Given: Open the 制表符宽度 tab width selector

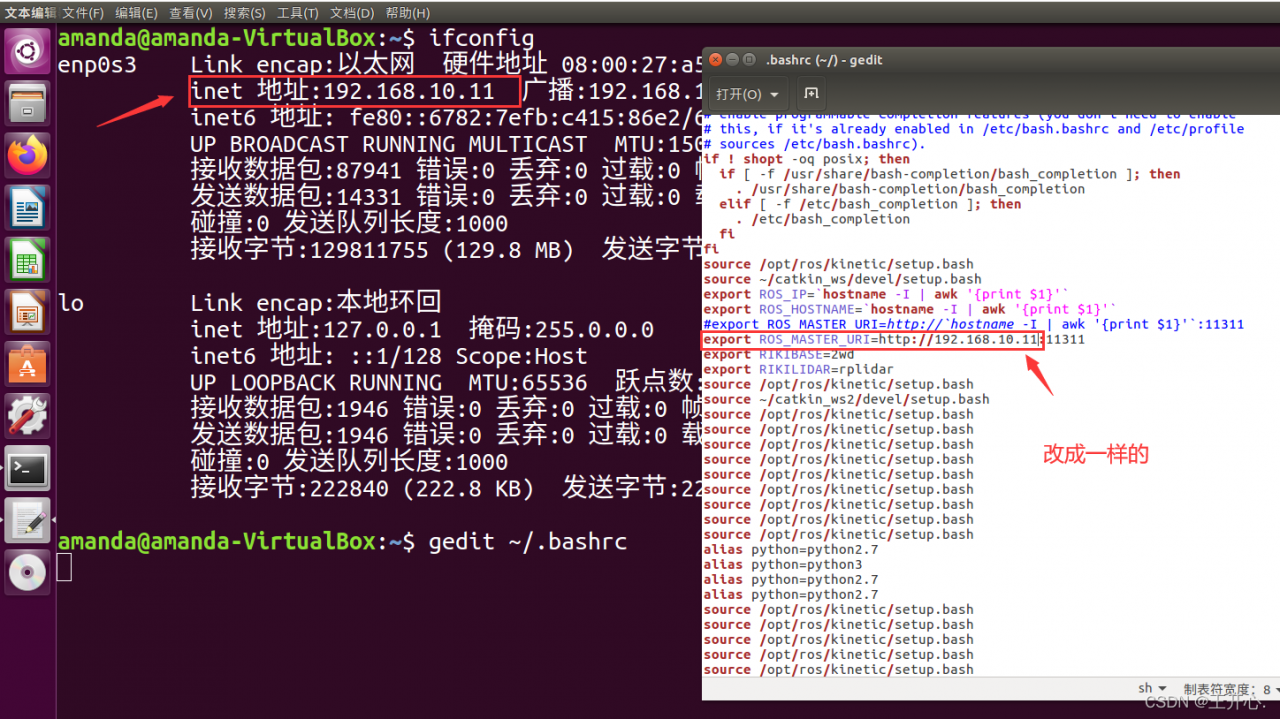Looking at the screenshot, I should click(x=1232, y=688).
